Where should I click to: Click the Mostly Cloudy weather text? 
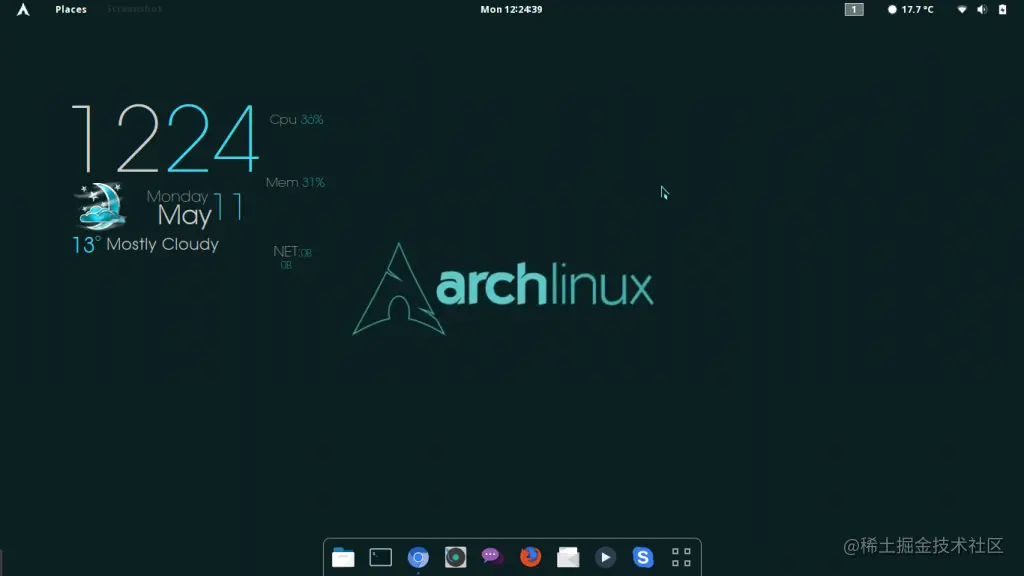pyautogui.click(x=163, y=244)
